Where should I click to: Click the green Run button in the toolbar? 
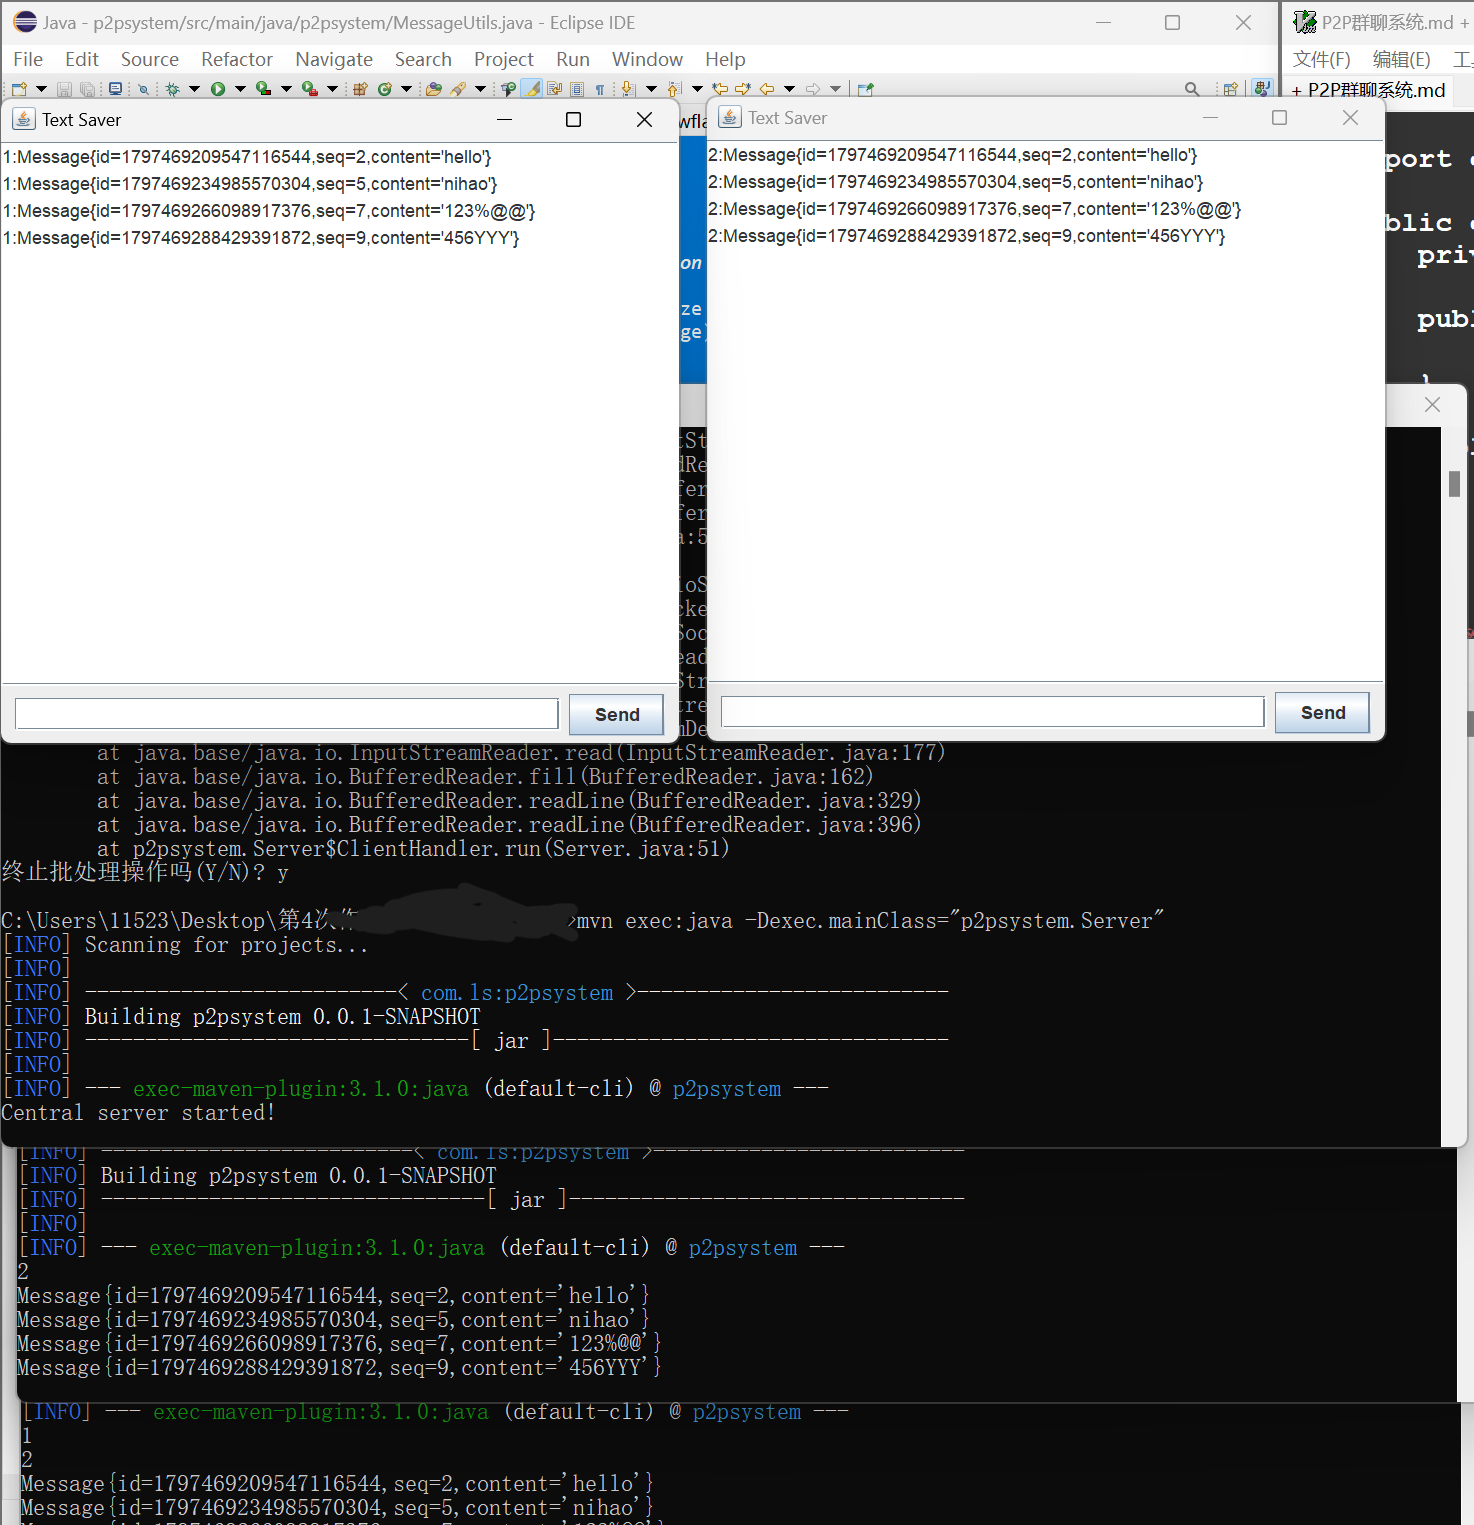pyautogui.click(x=217, y=89)
